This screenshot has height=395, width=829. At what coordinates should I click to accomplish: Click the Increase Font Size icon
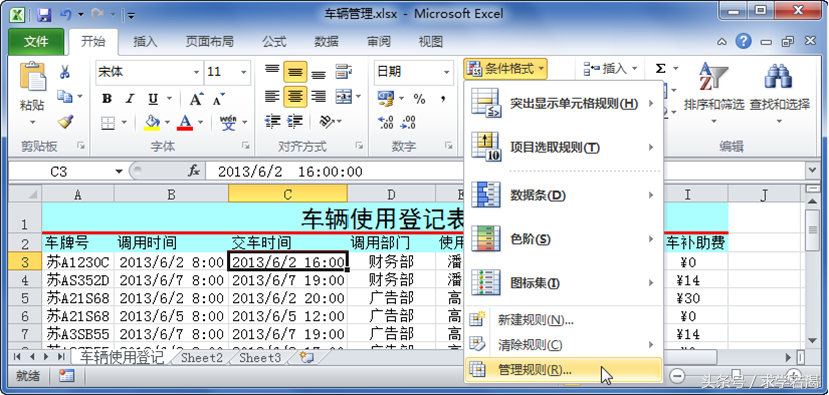(196, 98)
